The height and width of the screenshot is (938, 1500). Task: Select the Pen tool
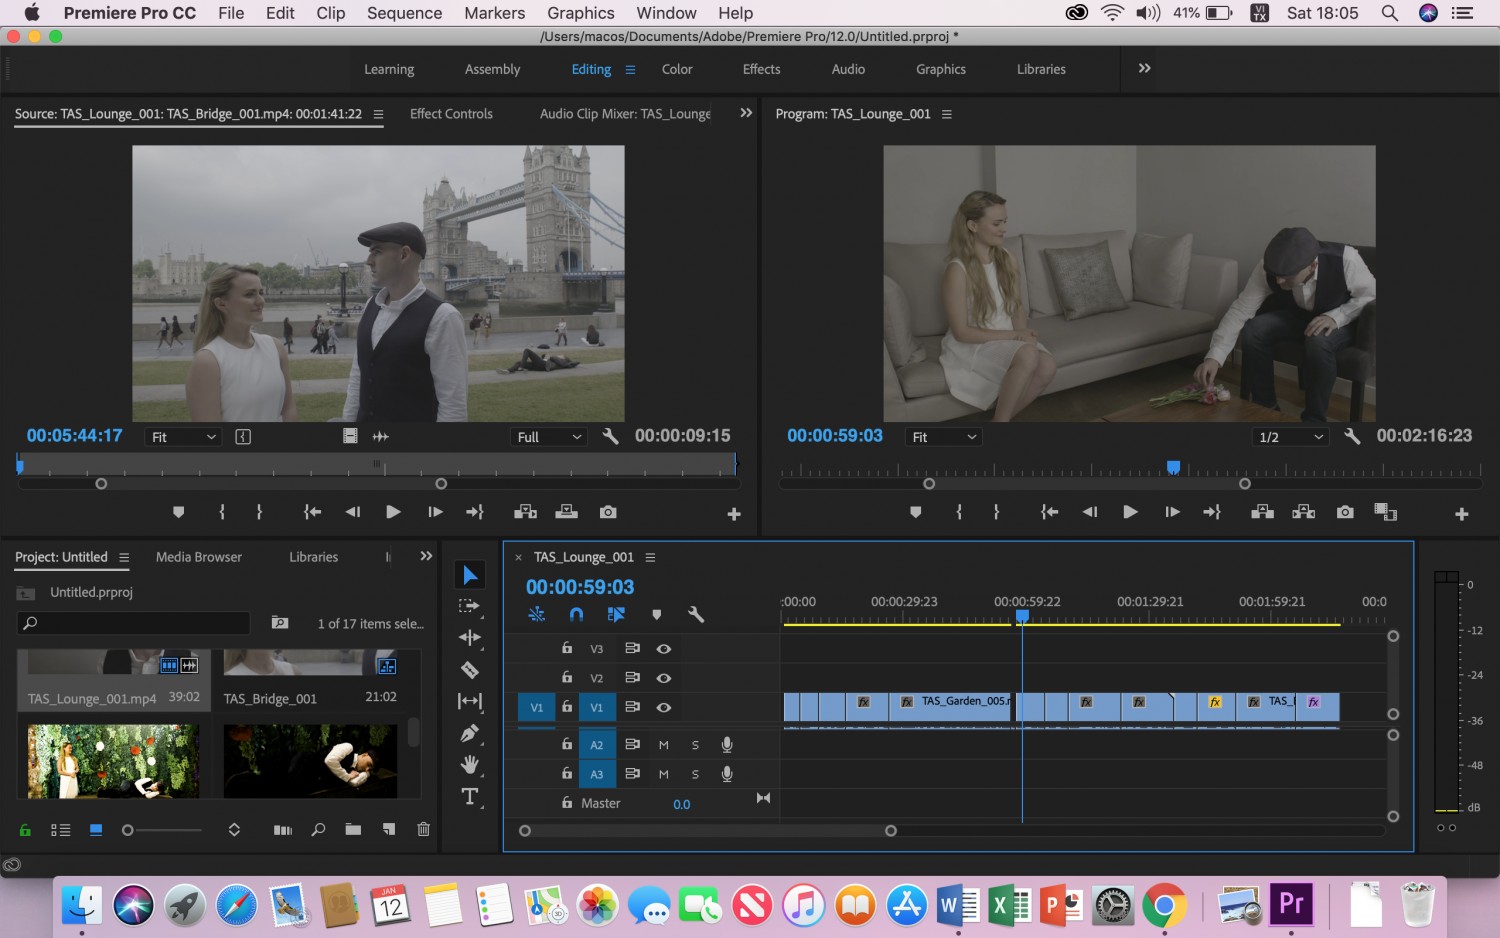[x=470, y=733]
